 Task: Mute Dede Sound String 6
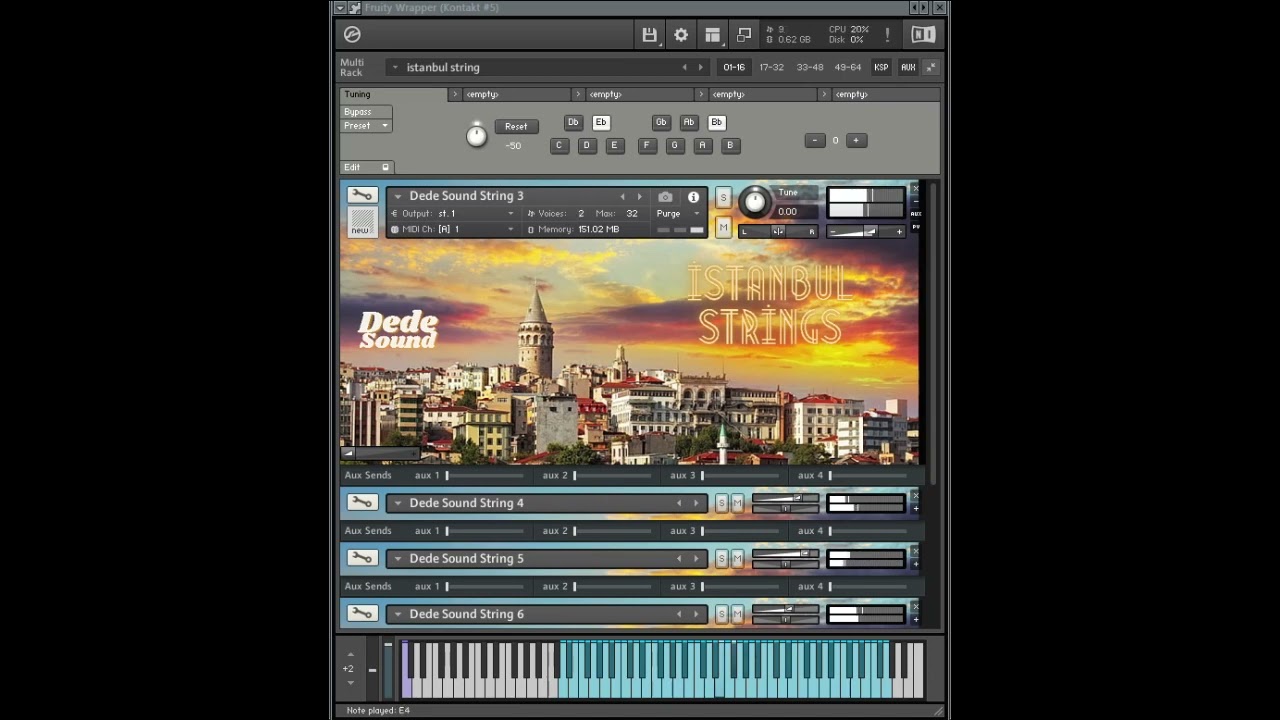[737, 614]
